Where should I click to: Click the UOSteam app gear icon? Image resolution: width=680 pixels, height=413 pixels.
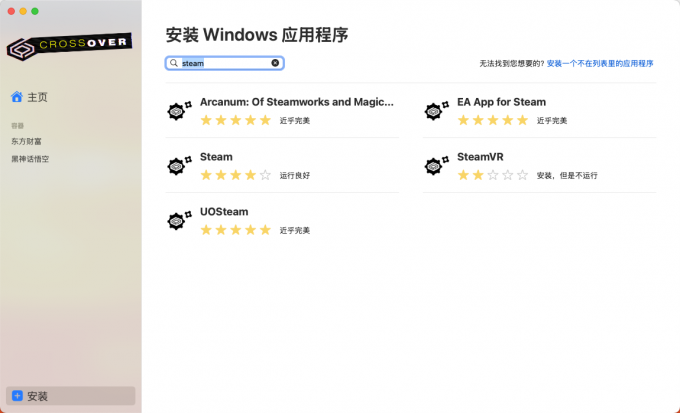[180, 220]
